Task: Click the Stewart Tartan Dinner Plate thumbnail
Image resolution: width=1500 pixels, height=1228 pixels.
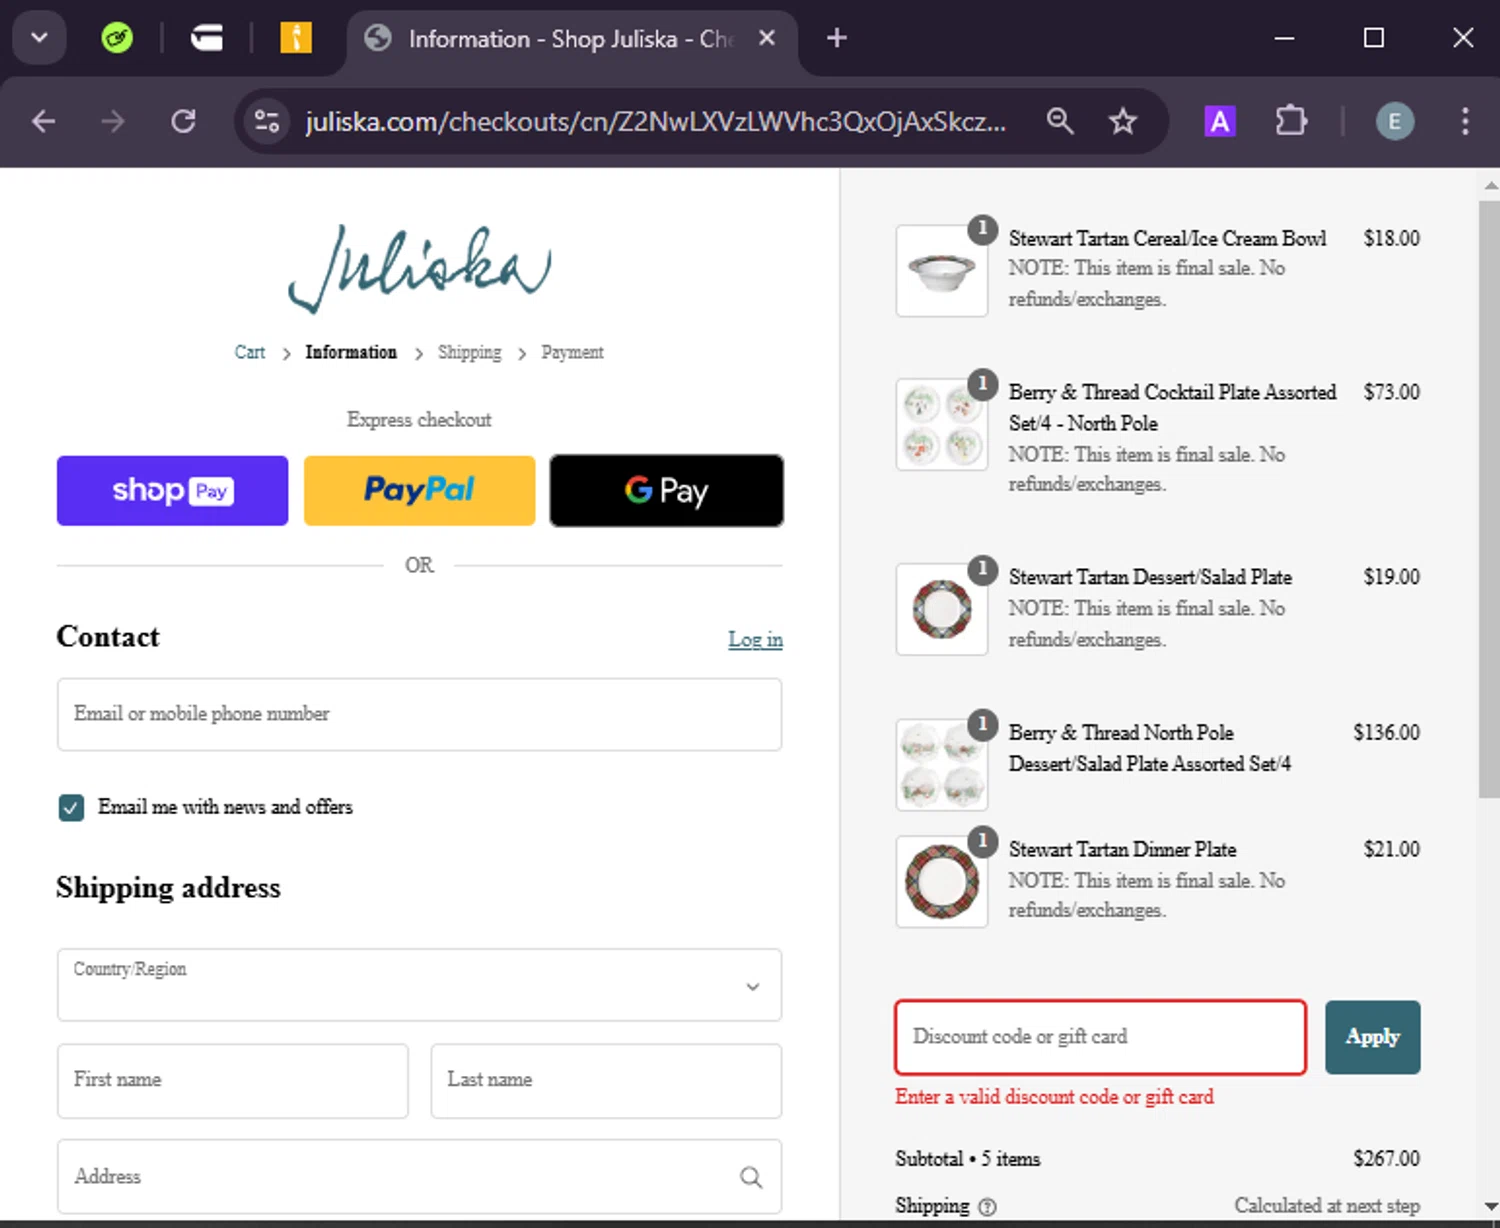Action: pyautogui.click(x=942, y=882)
